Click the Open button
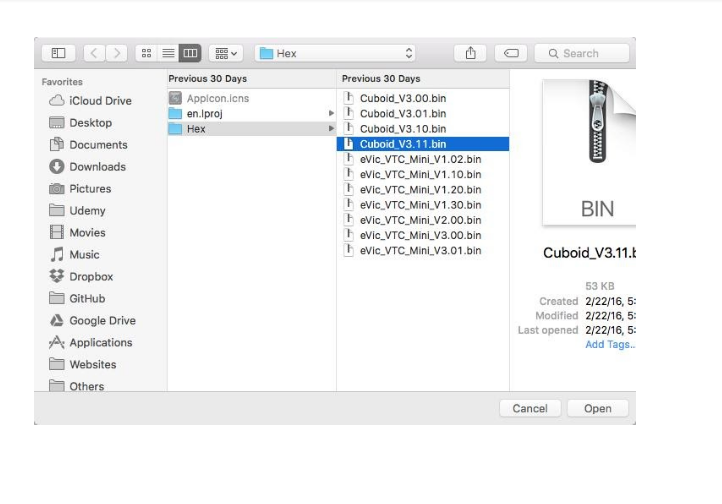The width and height of the screenshot is (722, 504). (x=598, y=409)
